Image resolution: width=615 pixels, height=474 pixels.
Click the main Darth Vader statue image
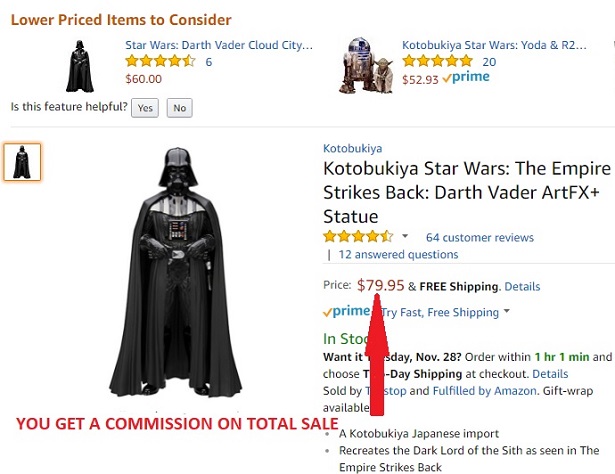[175, 272]
